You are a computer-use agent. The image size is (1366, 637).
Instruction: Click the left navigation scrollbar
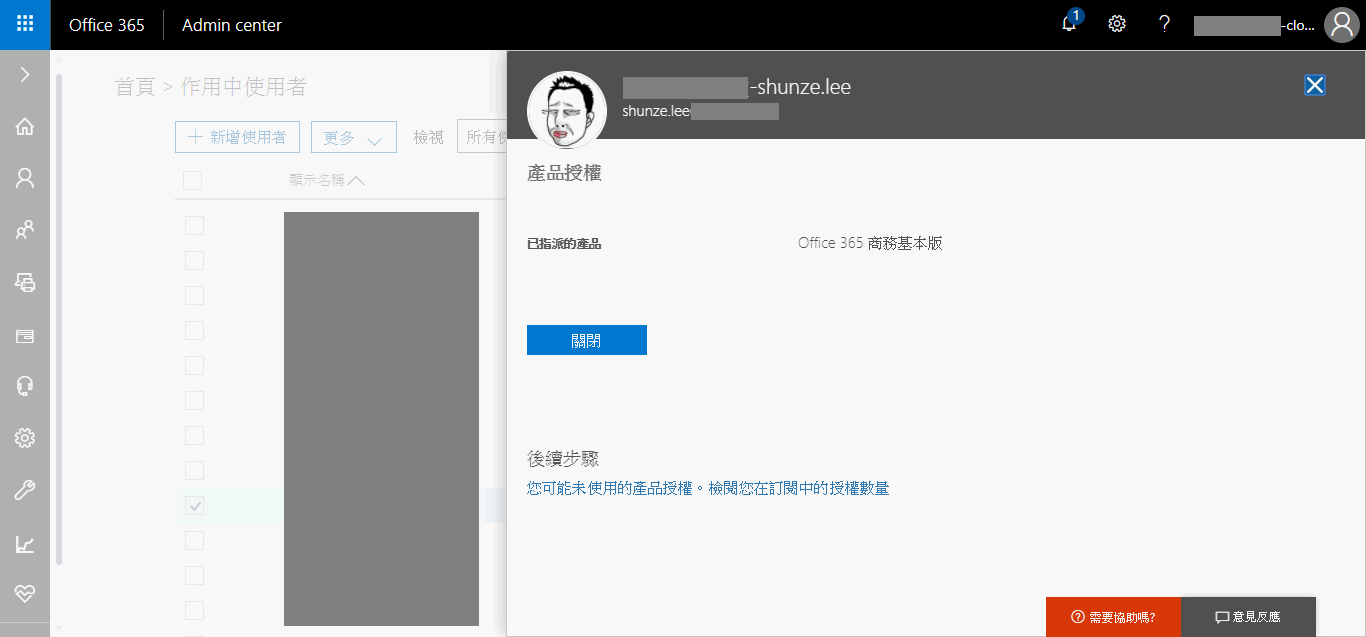pyautogui.click(x=58, y=318)
